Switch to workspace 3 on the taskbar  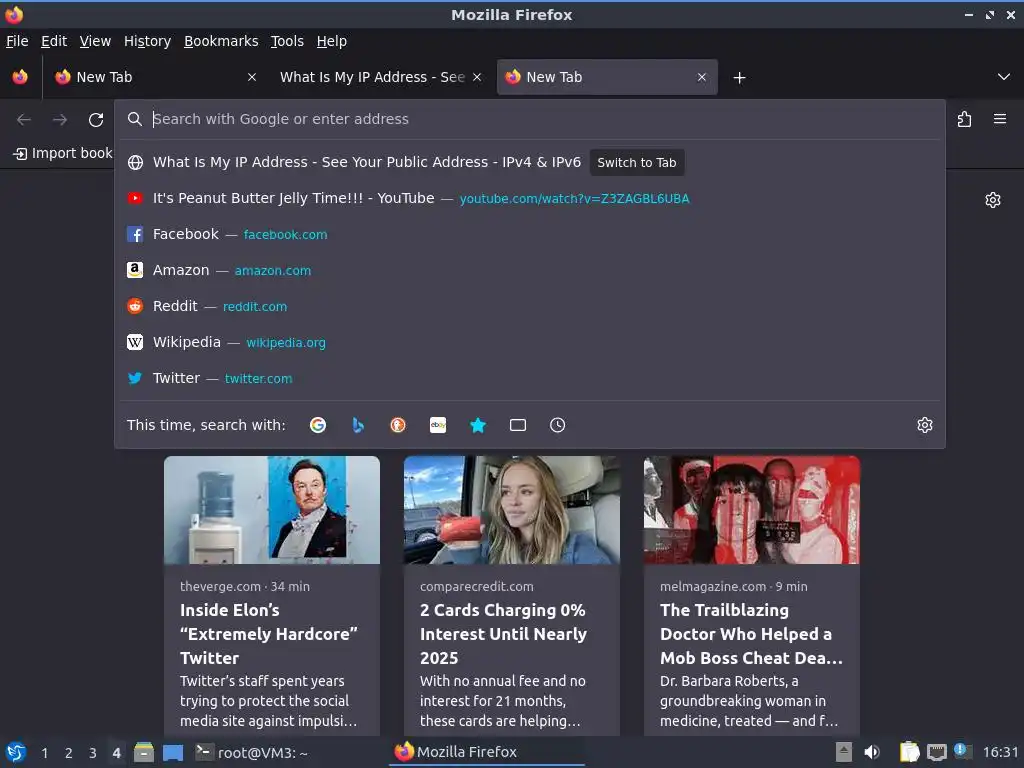(93, 753)
